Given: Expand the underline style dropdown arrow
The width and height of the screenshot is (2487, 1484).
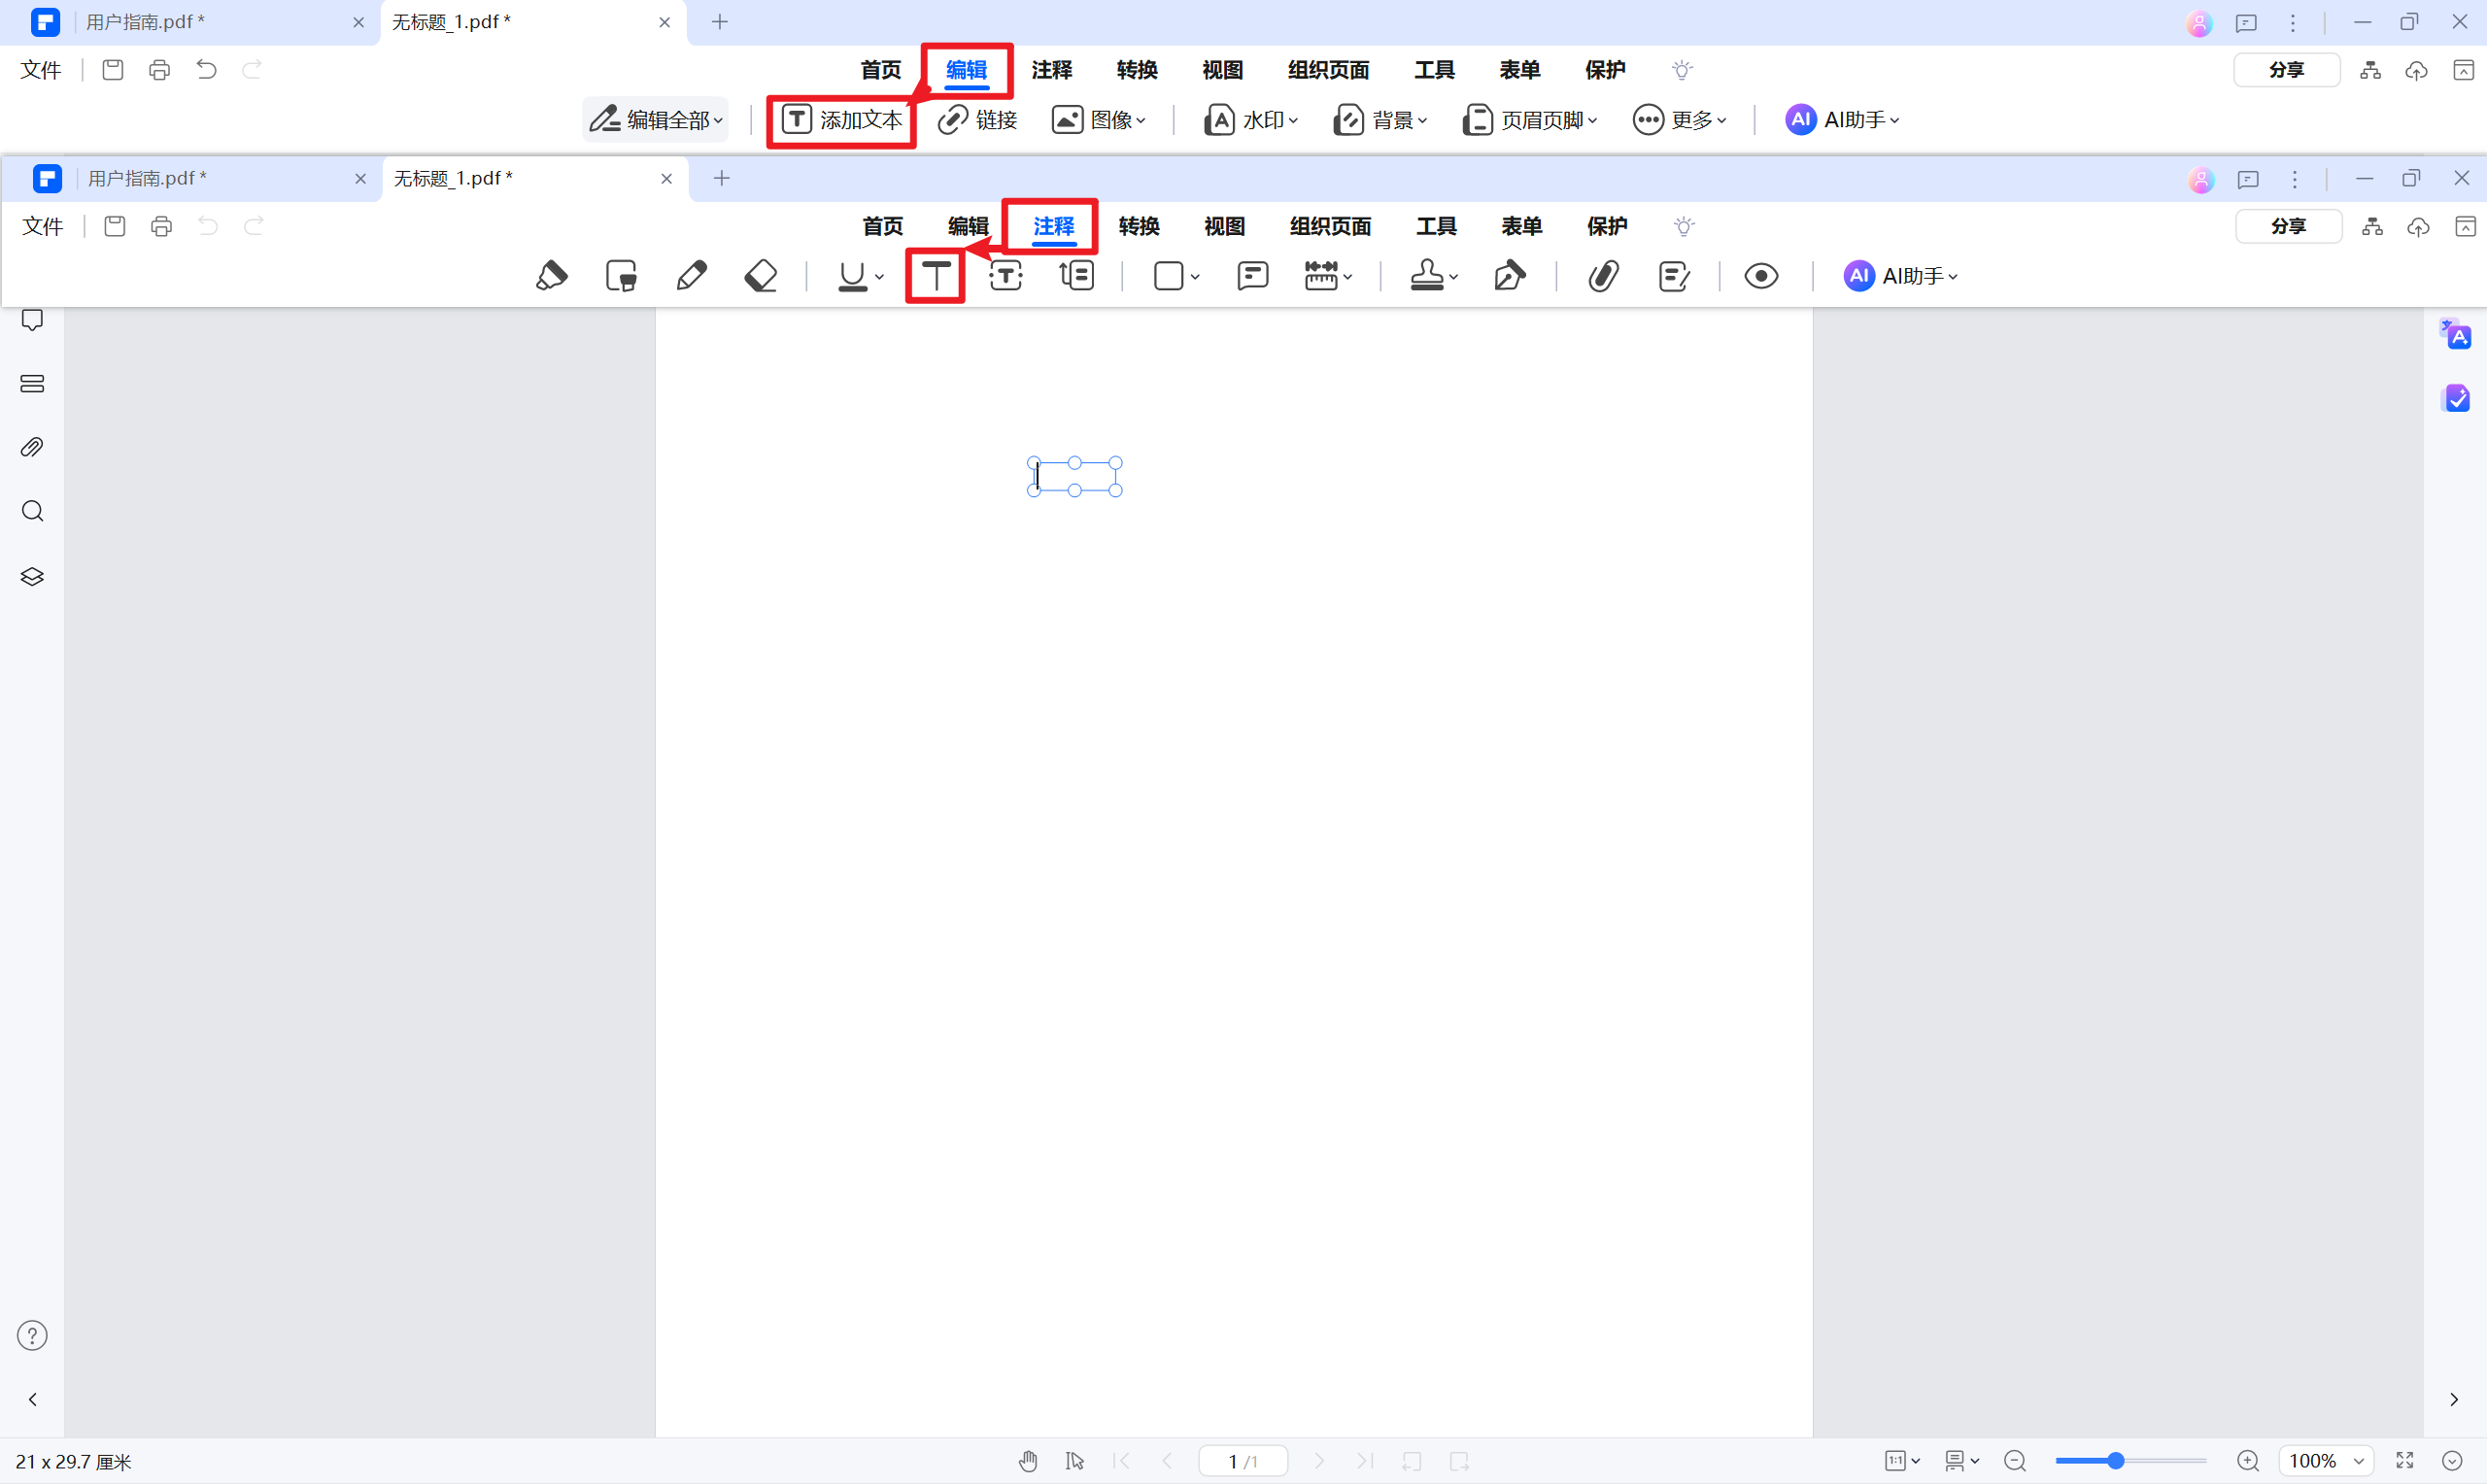Looking at the screenshot, I should point(880,277).
